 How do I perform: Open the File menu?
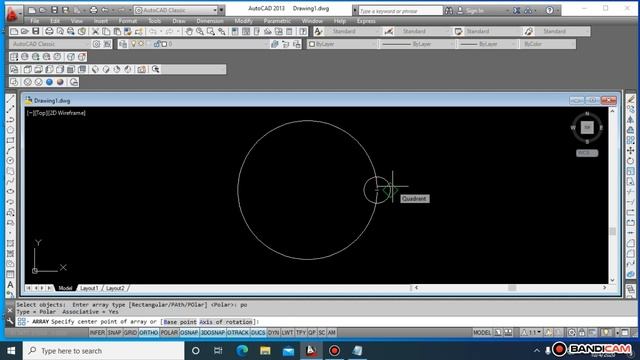pyautogui.click(x=35, y=21)
